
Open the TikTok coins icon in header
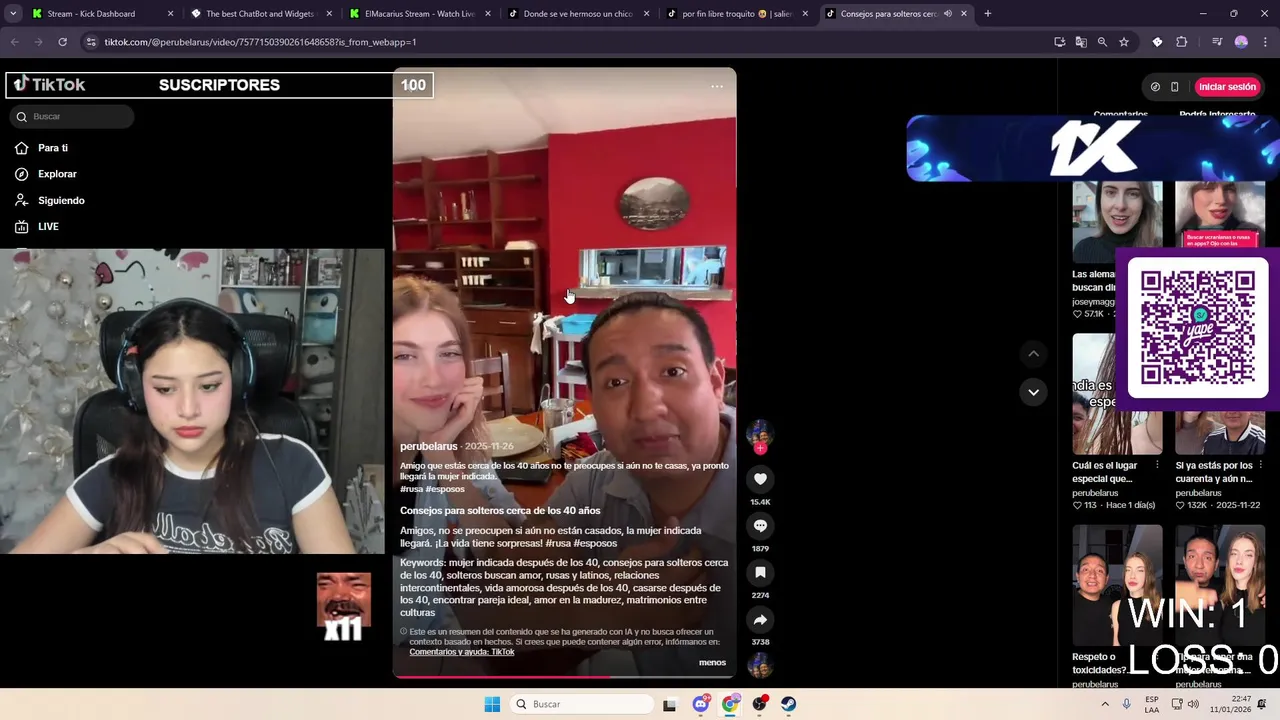(1155, 87)
